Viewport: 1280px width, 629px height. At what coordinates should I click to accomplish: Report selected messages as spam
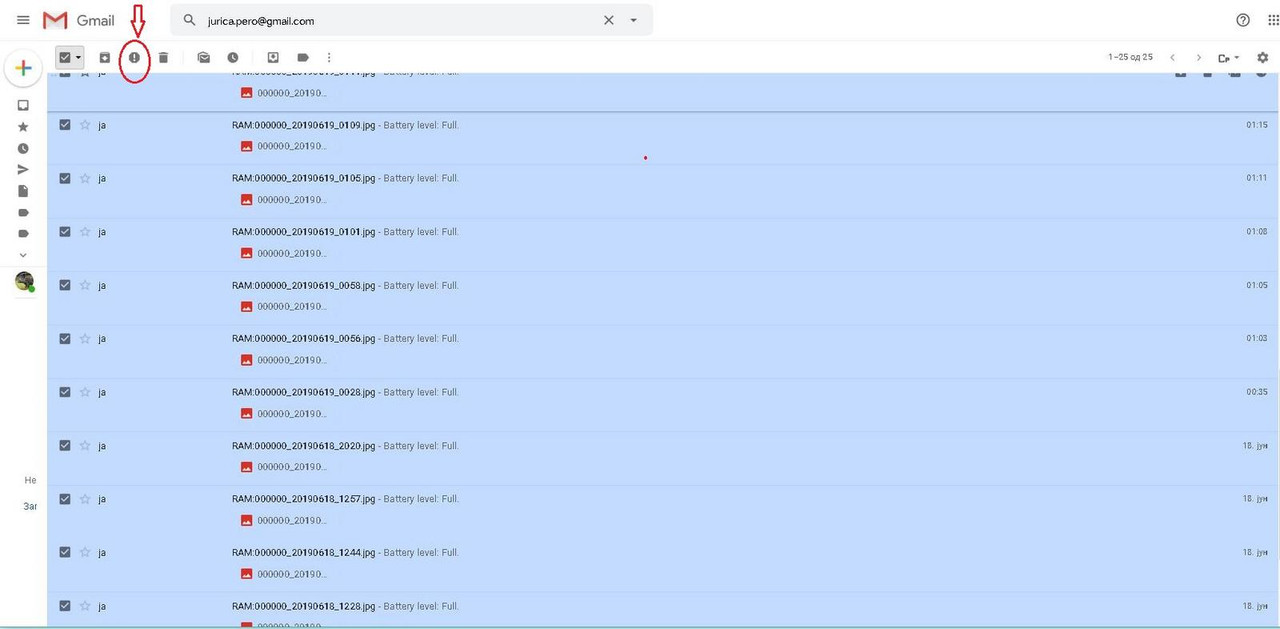coord(134,58)
